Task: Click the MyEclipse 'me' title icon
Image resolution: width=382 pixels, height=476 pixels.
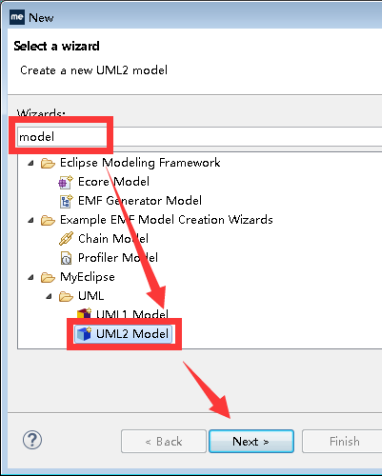Action: [x=17, y=17]
